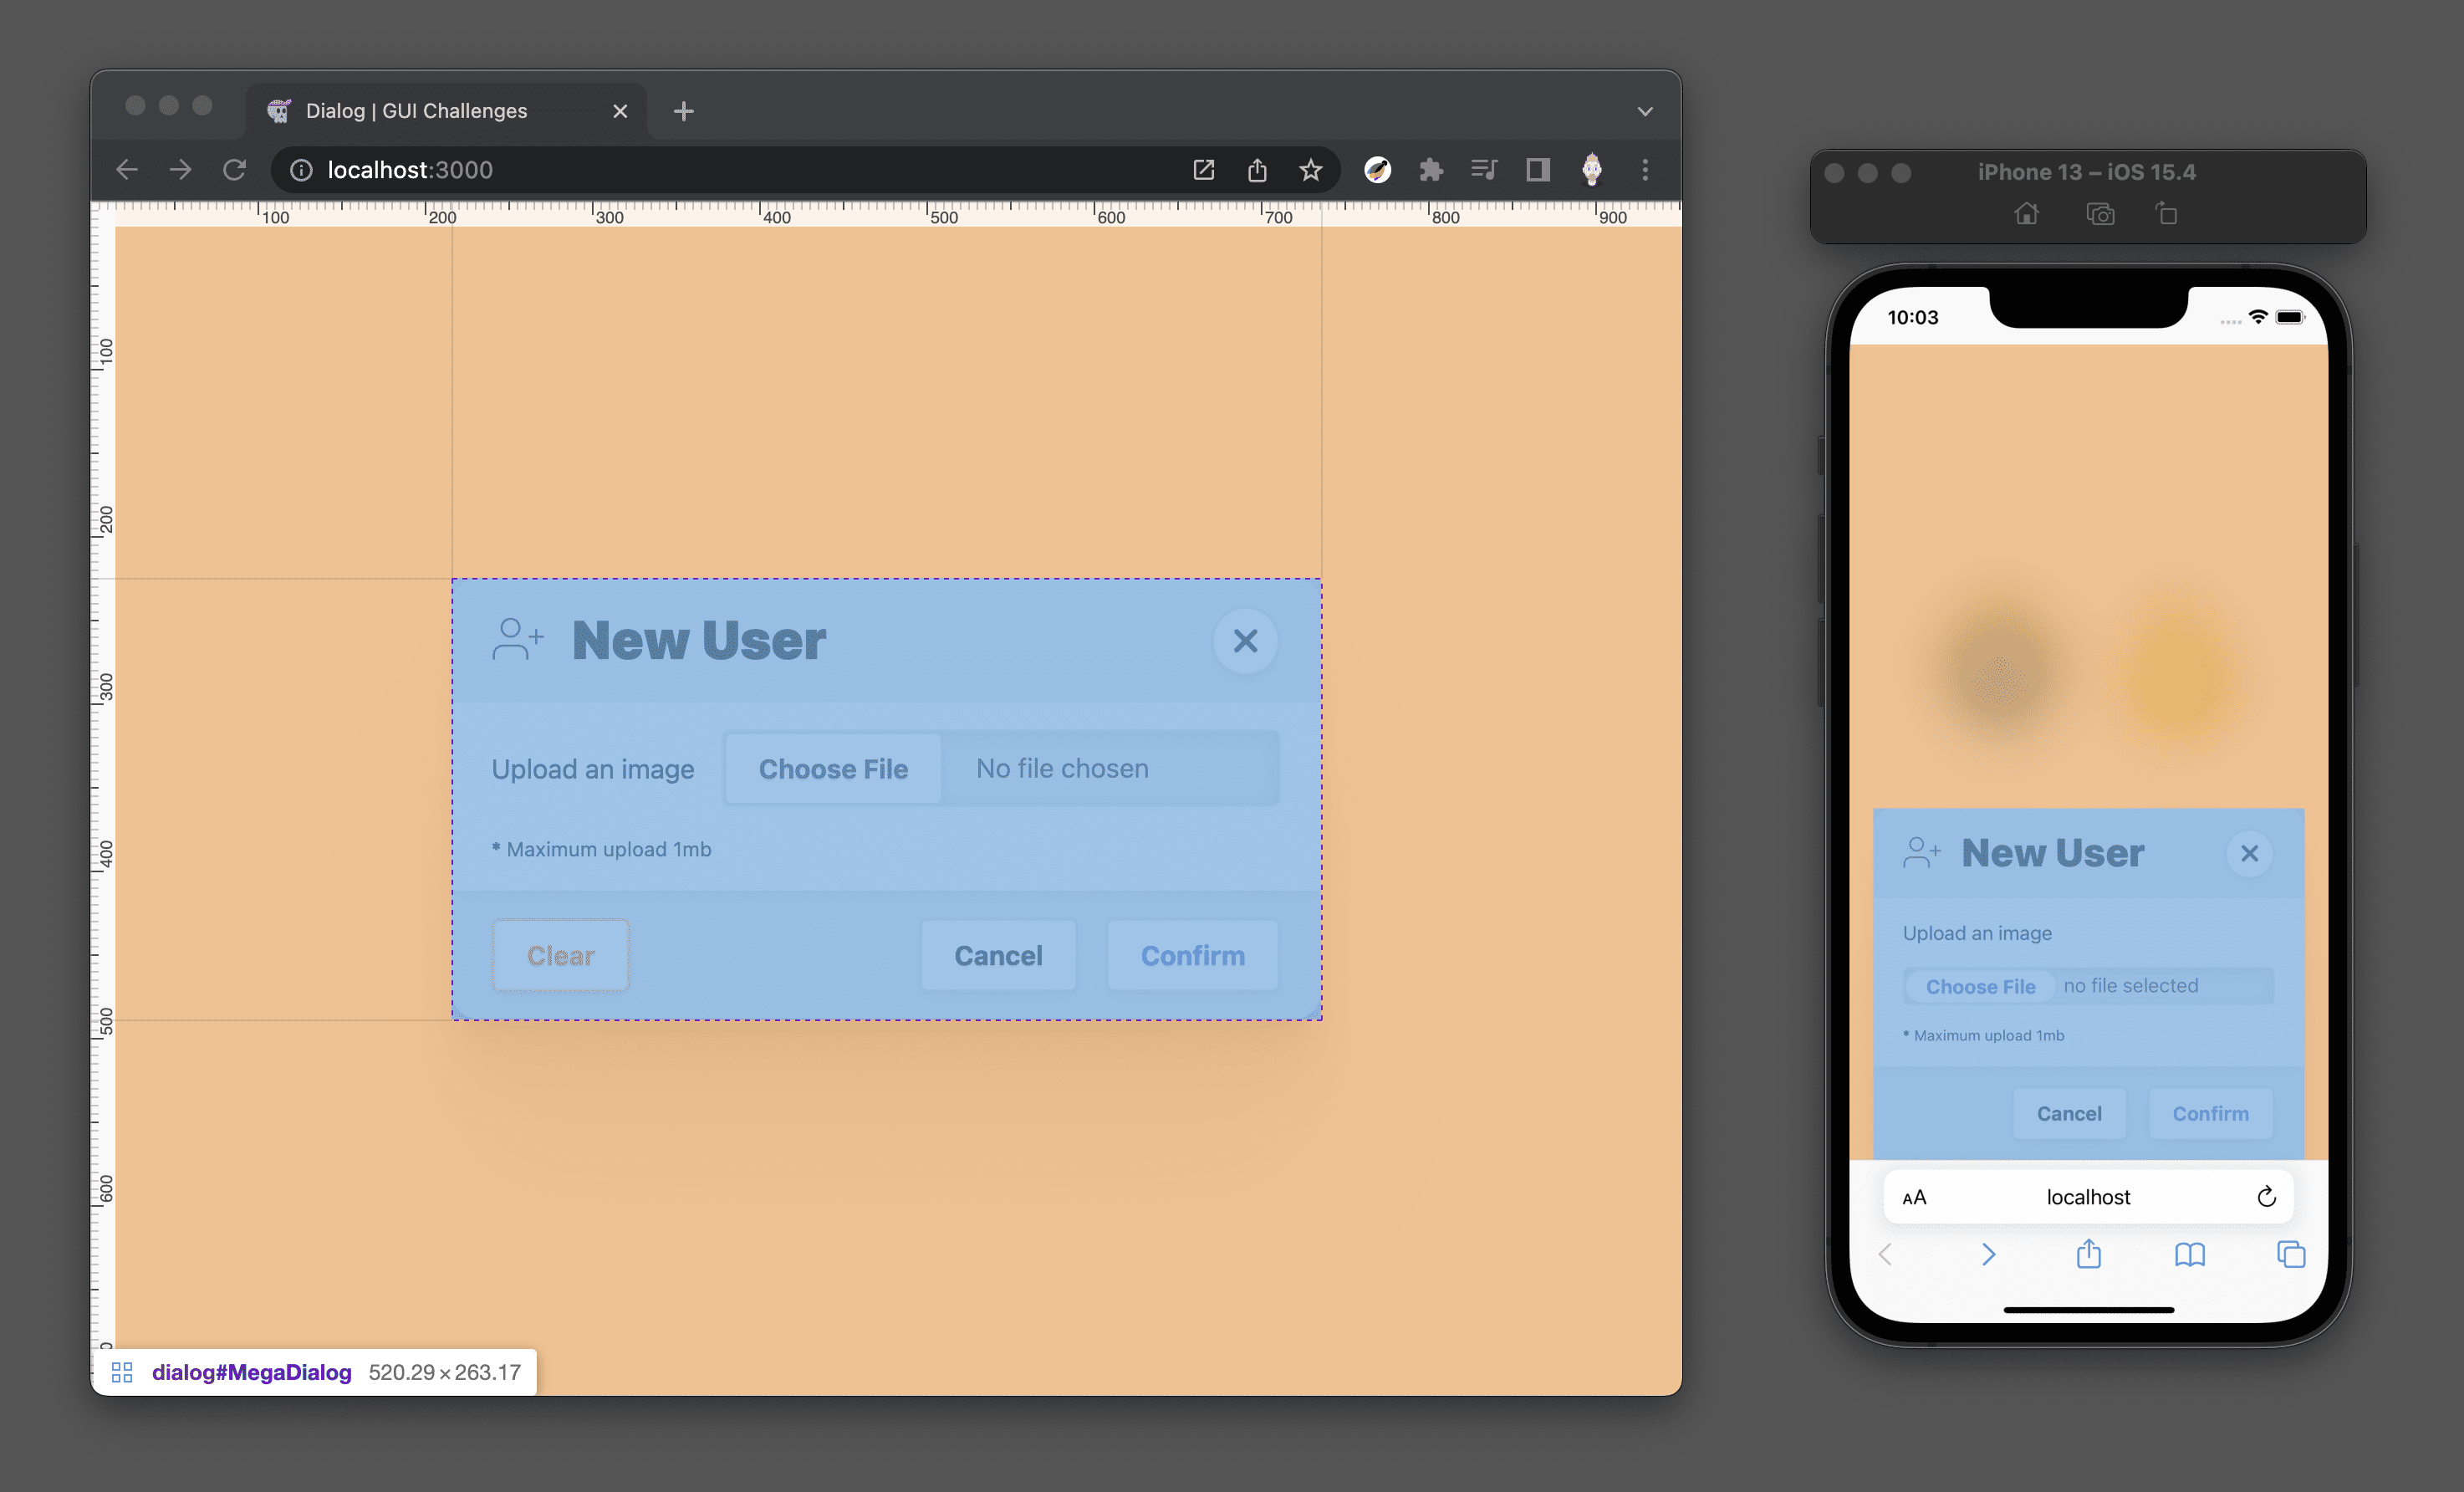Click the browser menu three-dots icon
The height and width of the screenshot is (1492, 2464).
coord(1645,169)
